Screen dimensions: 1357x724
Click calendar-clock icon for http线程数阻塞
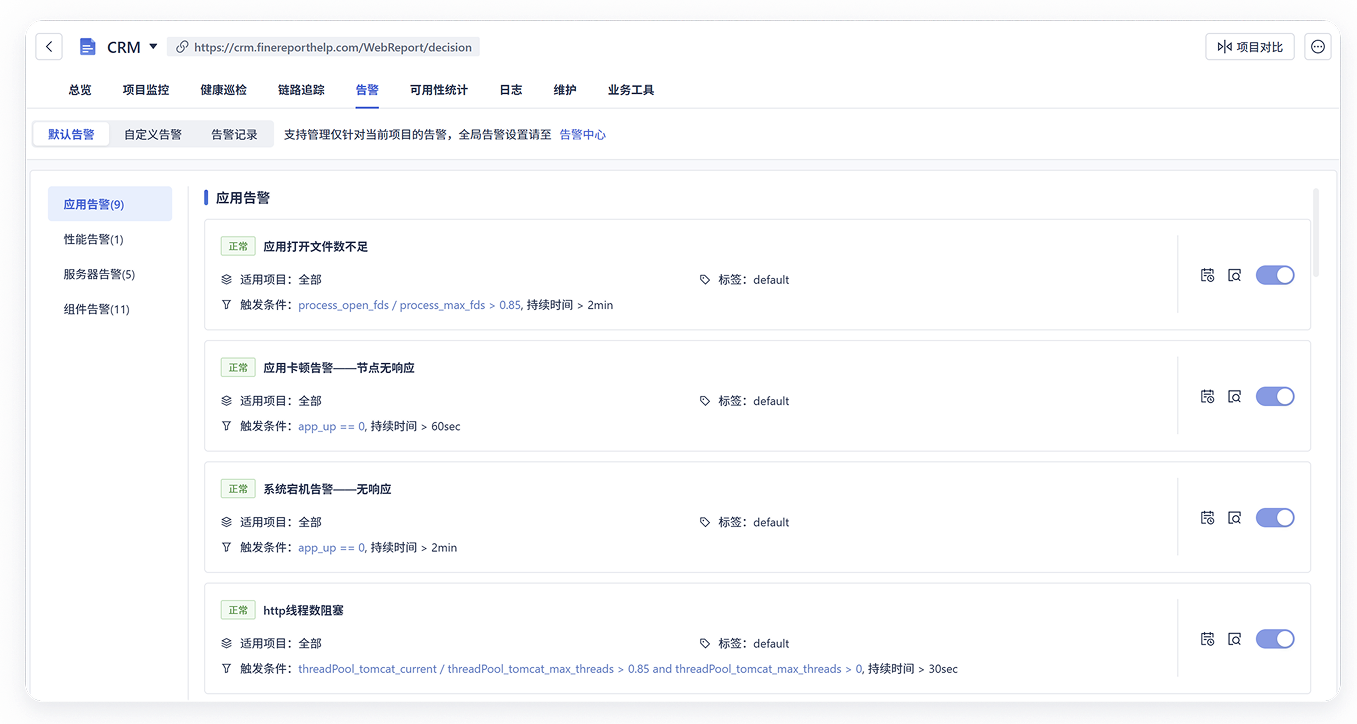pos(1207,639)
